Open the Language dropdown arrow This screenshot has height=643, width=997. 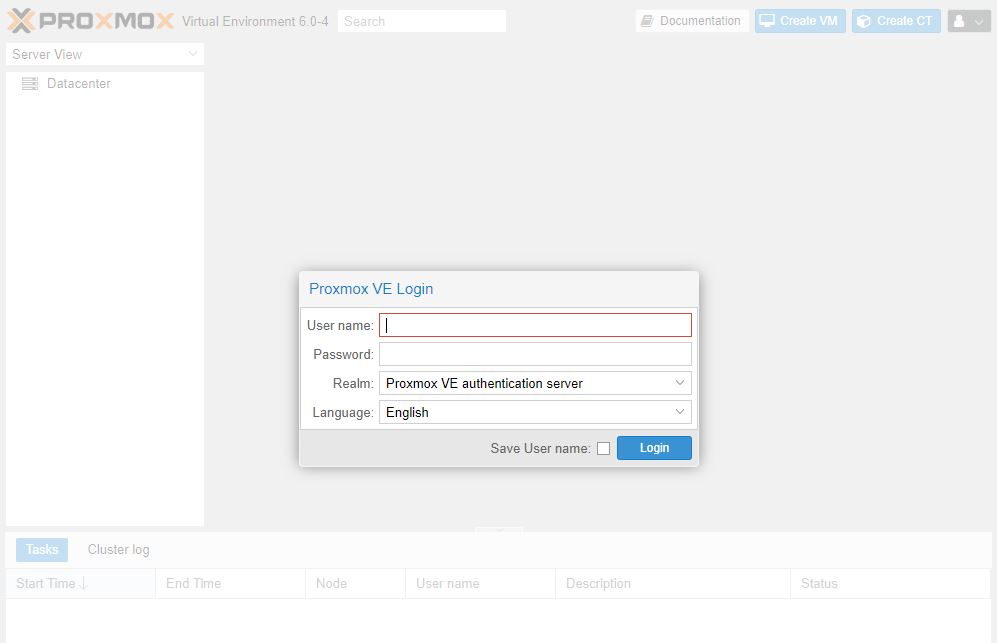pos(679,412)
